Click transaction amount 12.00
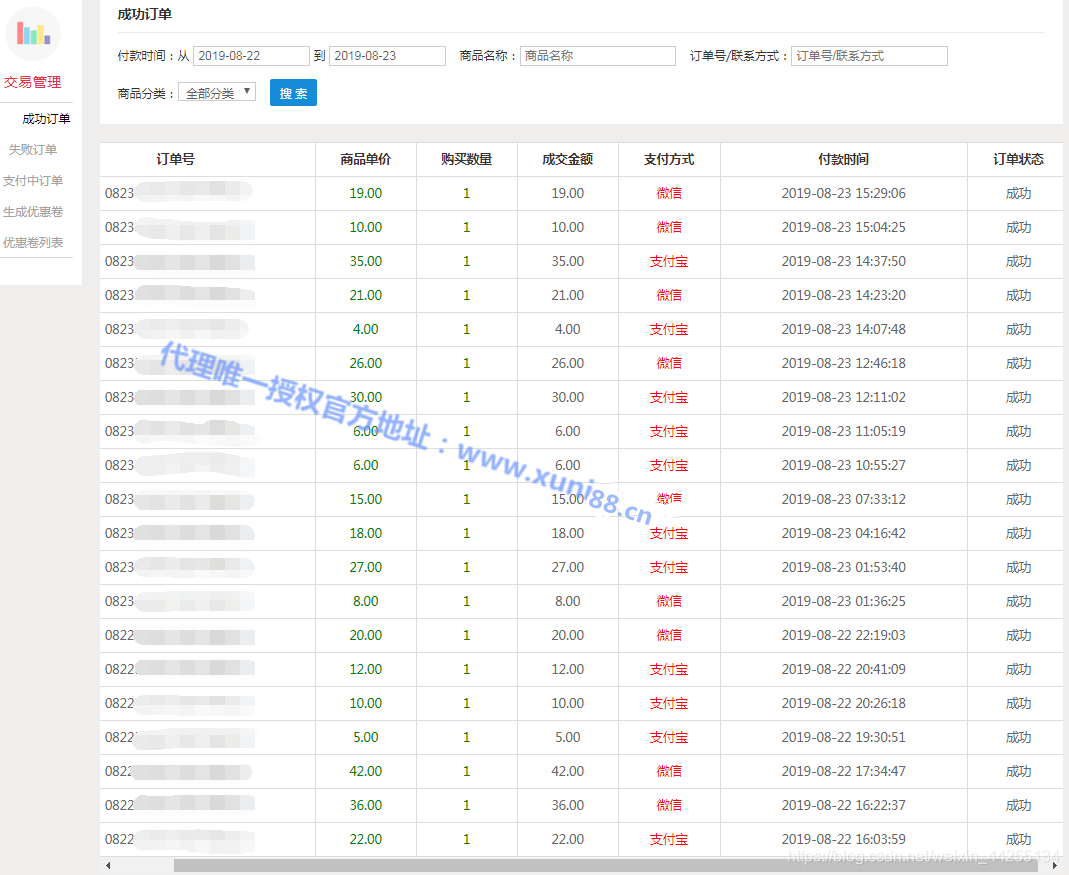1069x875 pixels. 567,669
